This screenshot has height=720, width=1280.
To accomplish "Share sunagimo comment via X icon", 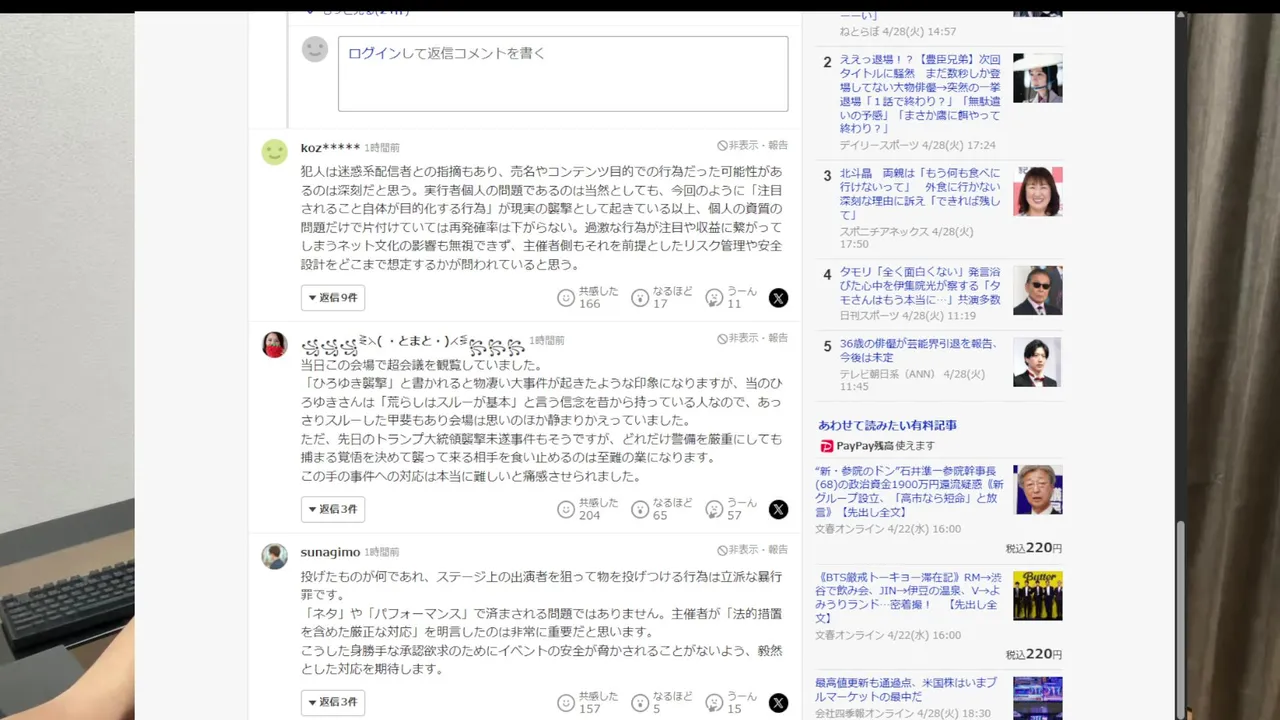I will [x=778, y=703].
